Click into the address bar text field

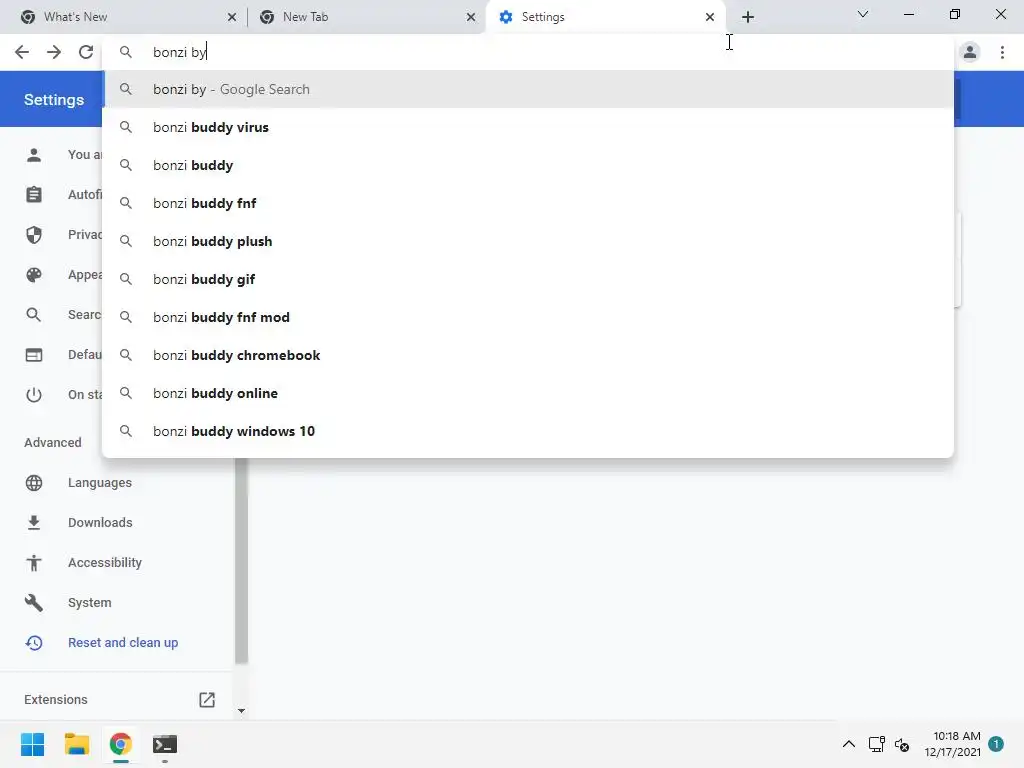click(x=527, y=52)
